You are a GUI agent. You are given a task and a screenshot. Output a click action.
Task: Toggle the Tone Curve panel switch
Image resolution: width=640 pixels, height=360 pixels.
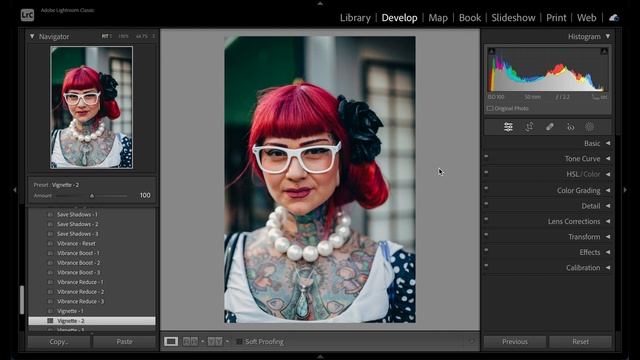coord(486,156)
